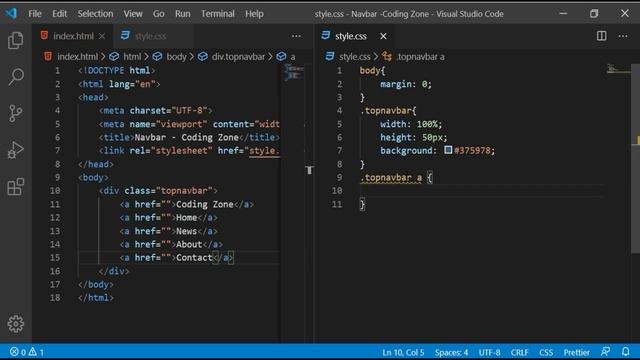Follow the style.css link in href
The image size is (640, 360).
click(x=264, y=151)
